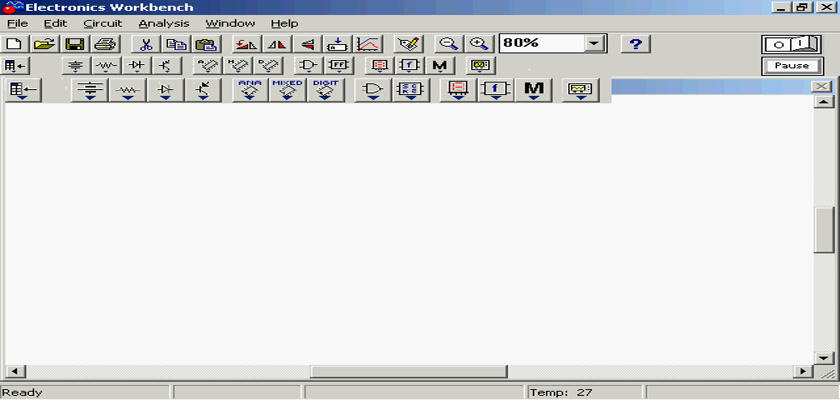The width and height of the screenshot is (840, 400).
Task: Click the horizontal scrollbar left arrow
Action: [14, 371]
